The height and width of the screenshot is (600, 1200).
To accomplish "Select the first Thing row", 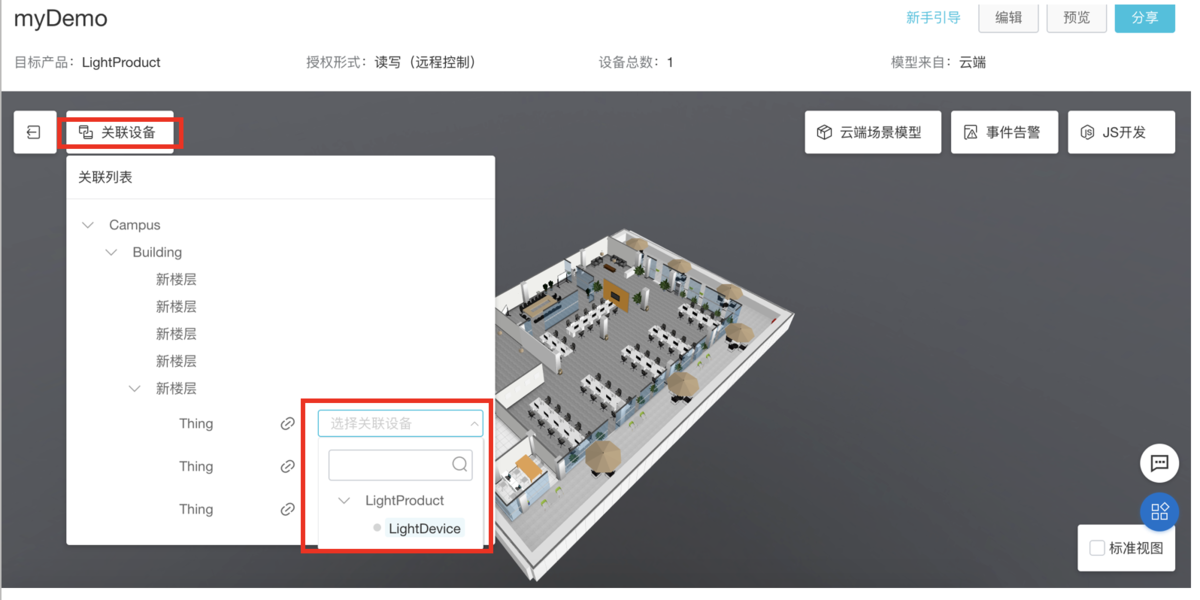I will pyautogui.click(x=196, y=424).
